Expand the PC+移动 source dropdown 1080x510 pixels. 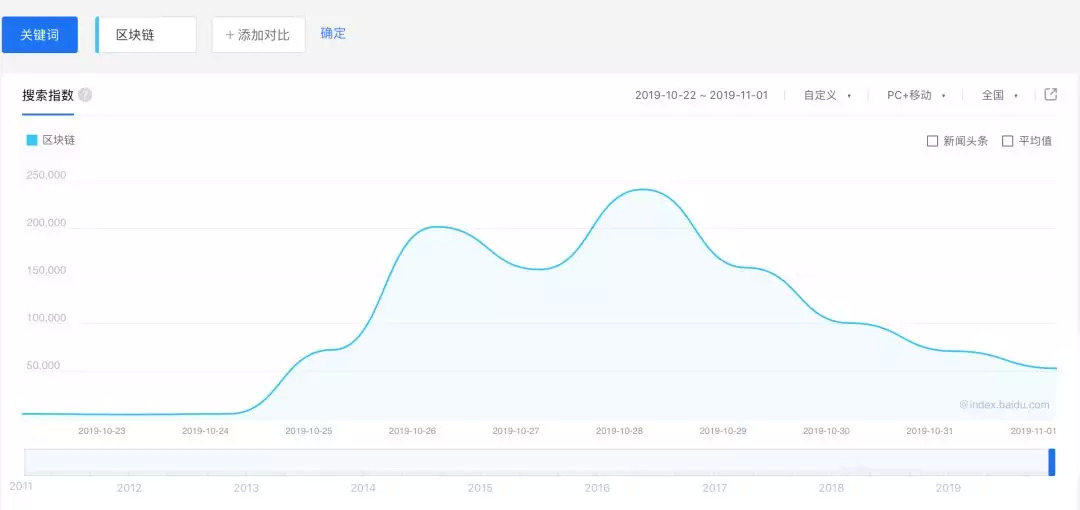pyautogui.click(x=916, y=95)
